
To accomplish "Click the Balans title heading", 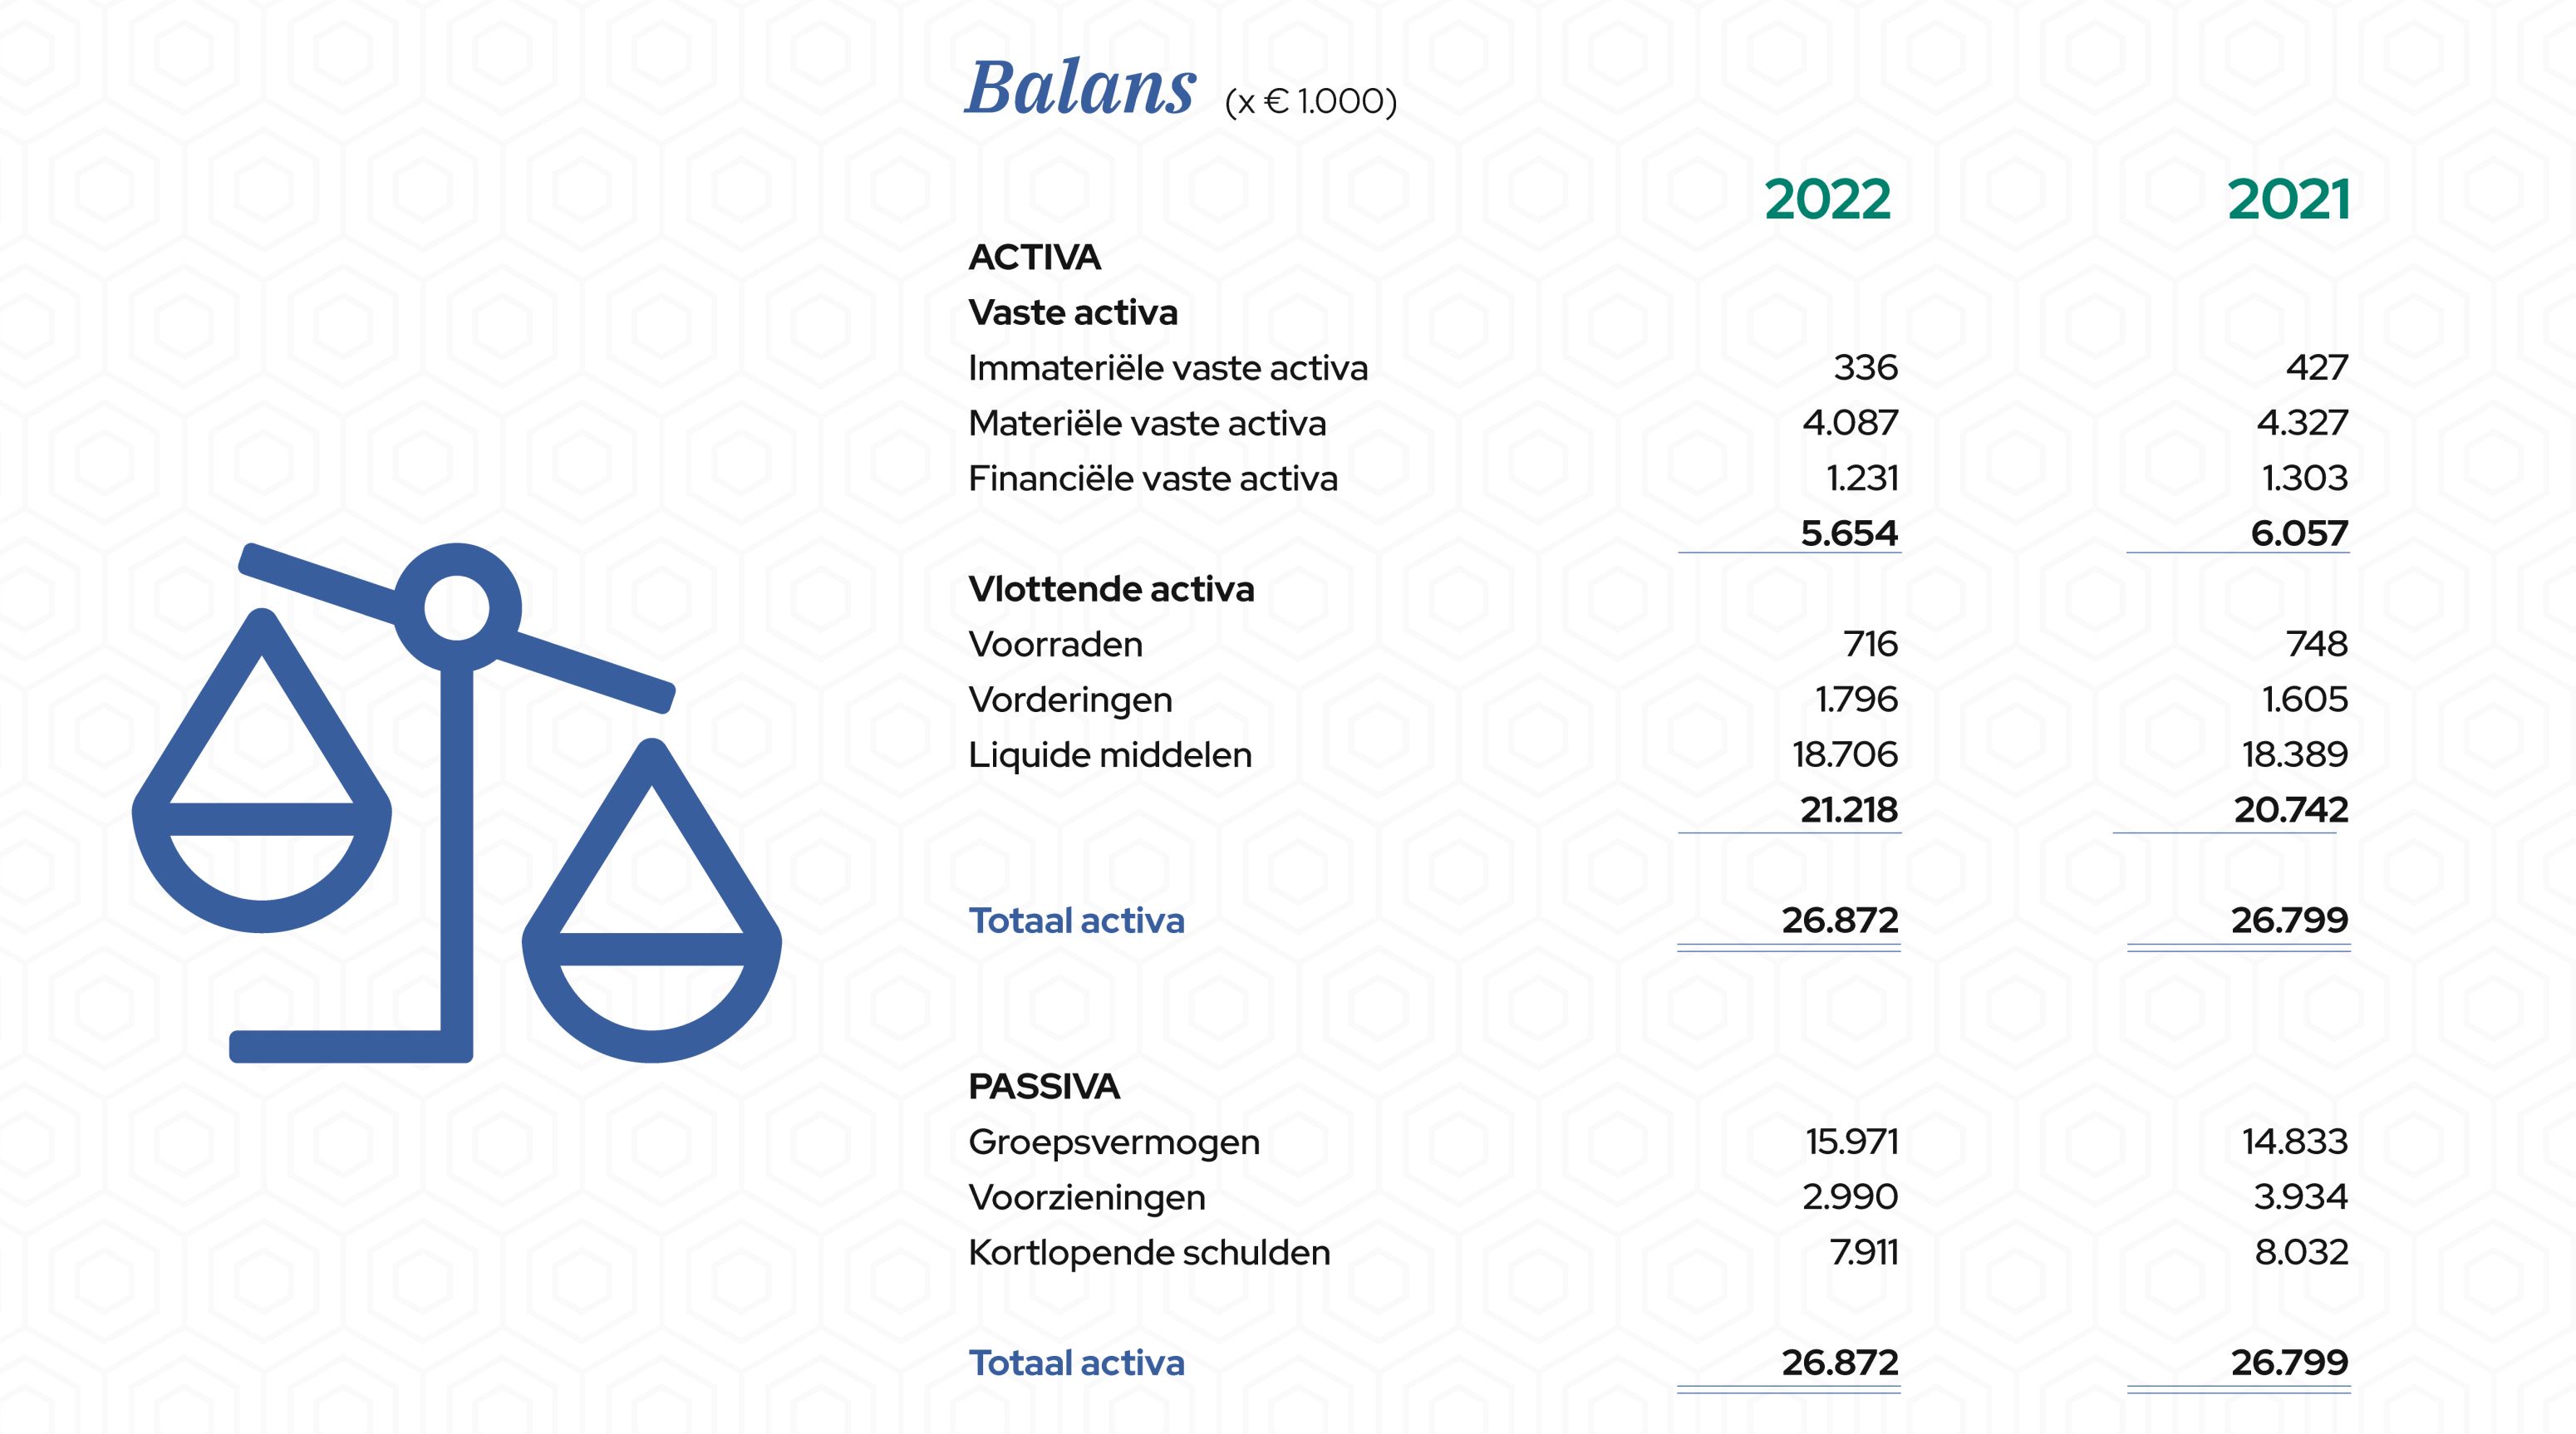I will point(1080,88).
